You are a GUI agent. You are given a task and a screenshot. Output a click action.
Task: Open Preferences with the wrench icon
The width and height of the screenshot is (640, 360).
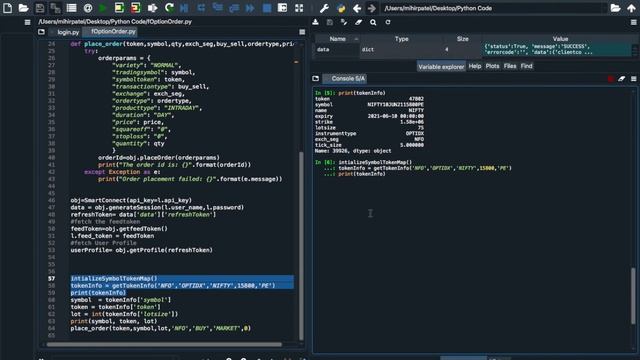click(324, 8)
